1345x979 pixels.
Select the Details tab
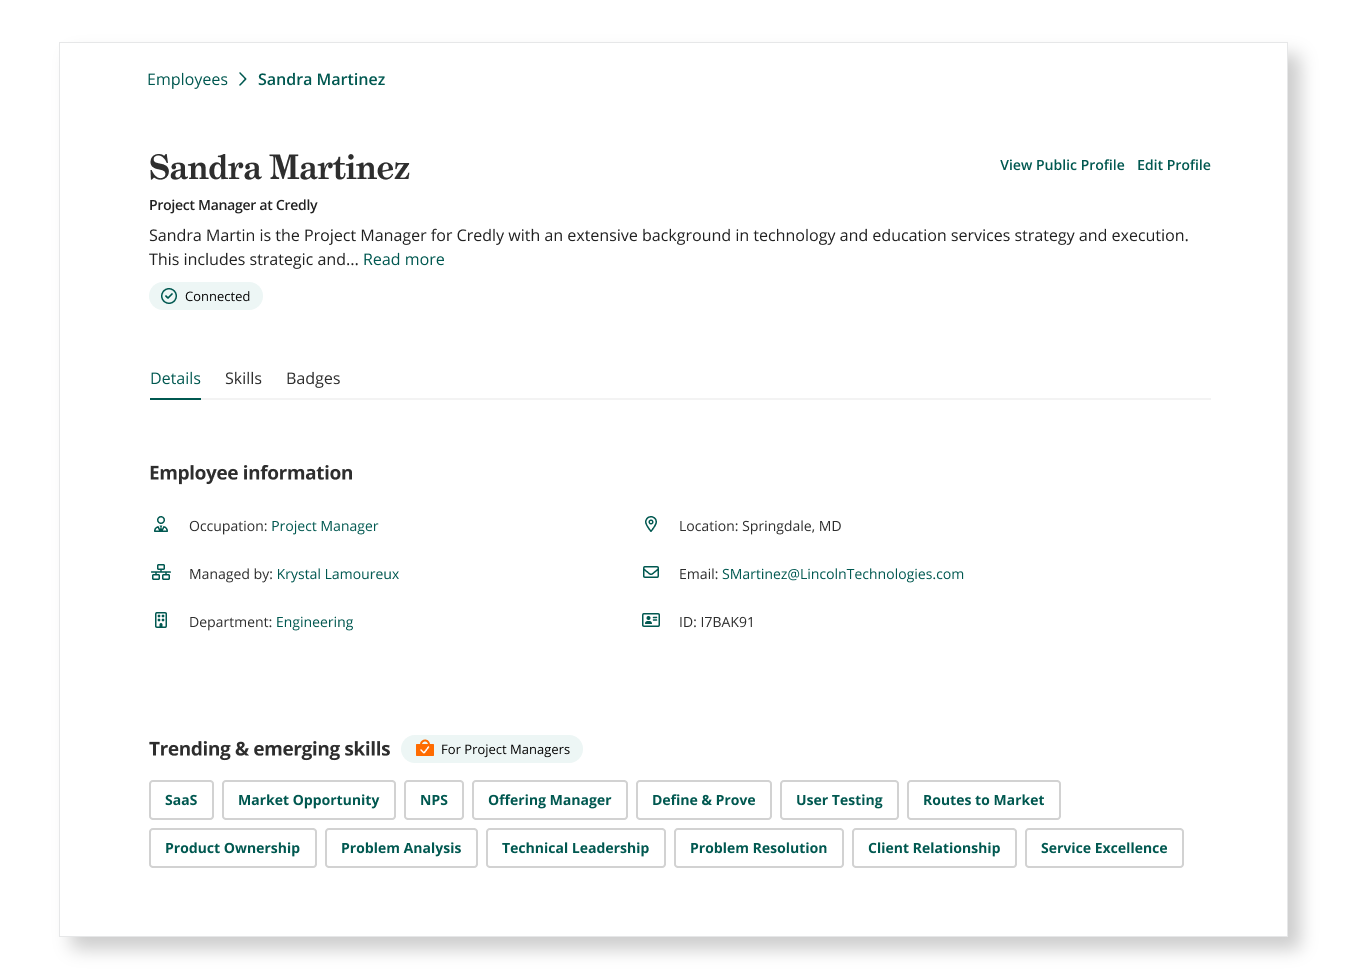pyautogui.click(x=175, y=378)
